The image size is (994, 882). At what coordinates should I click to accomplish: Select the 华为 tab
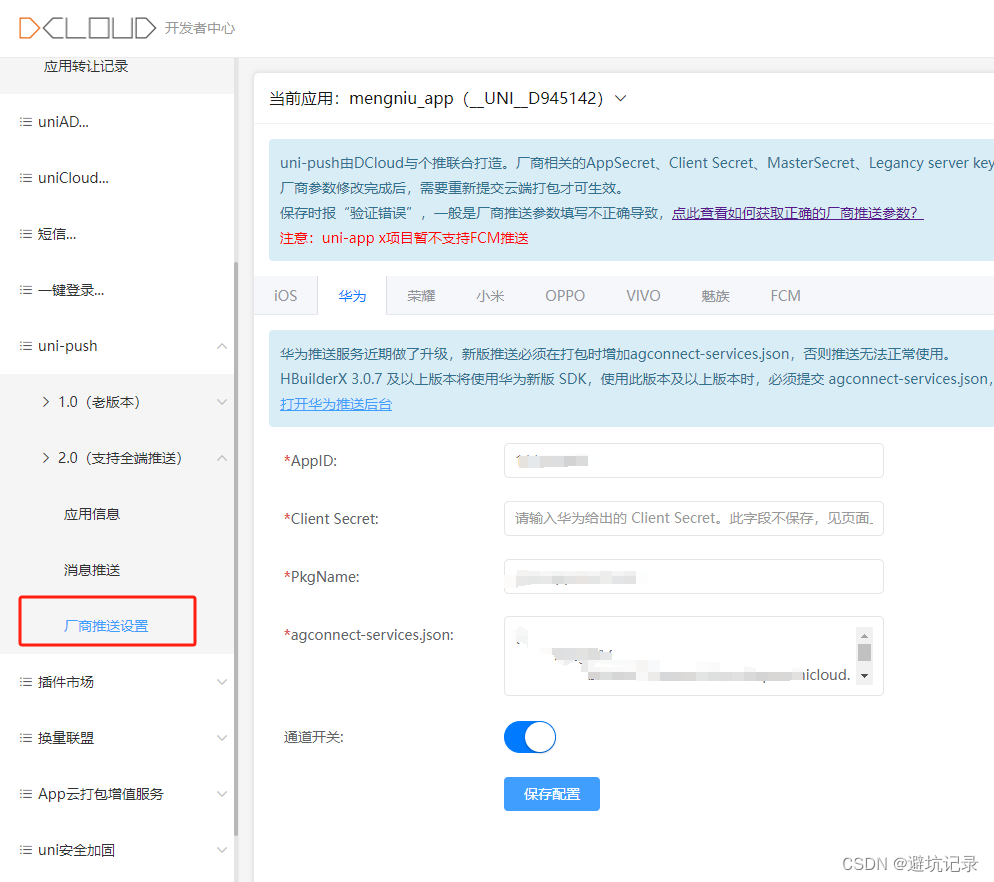(352, 295)
